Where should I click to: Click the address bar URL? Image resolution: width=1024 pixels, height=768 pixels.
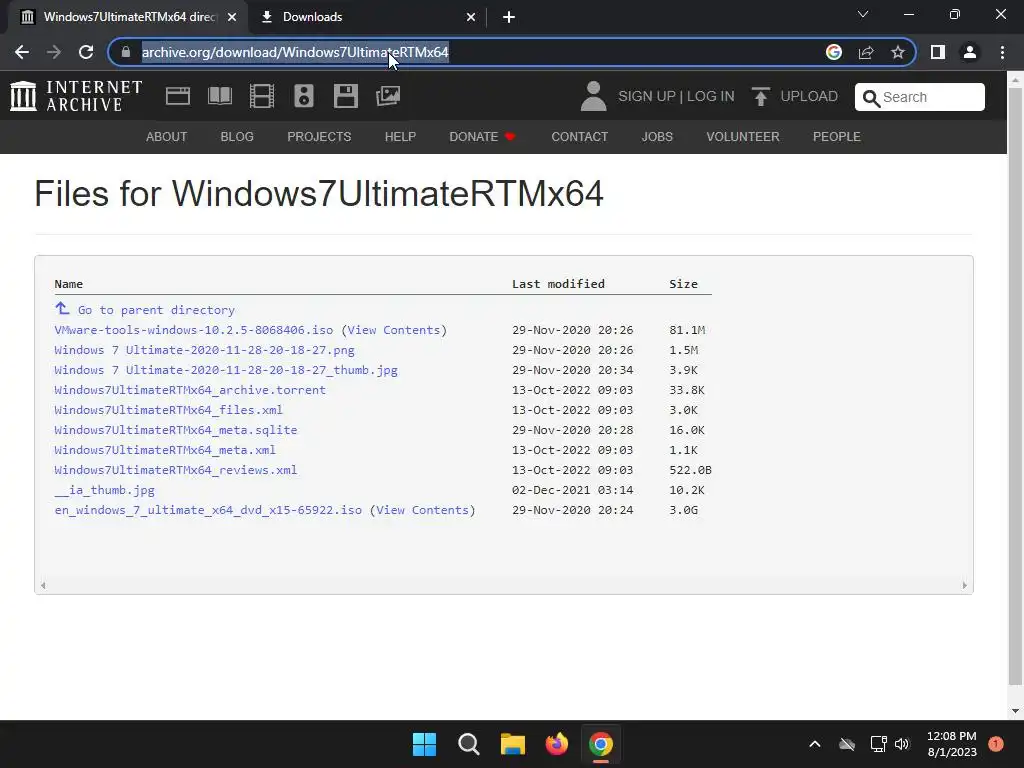tap(295, 52)
